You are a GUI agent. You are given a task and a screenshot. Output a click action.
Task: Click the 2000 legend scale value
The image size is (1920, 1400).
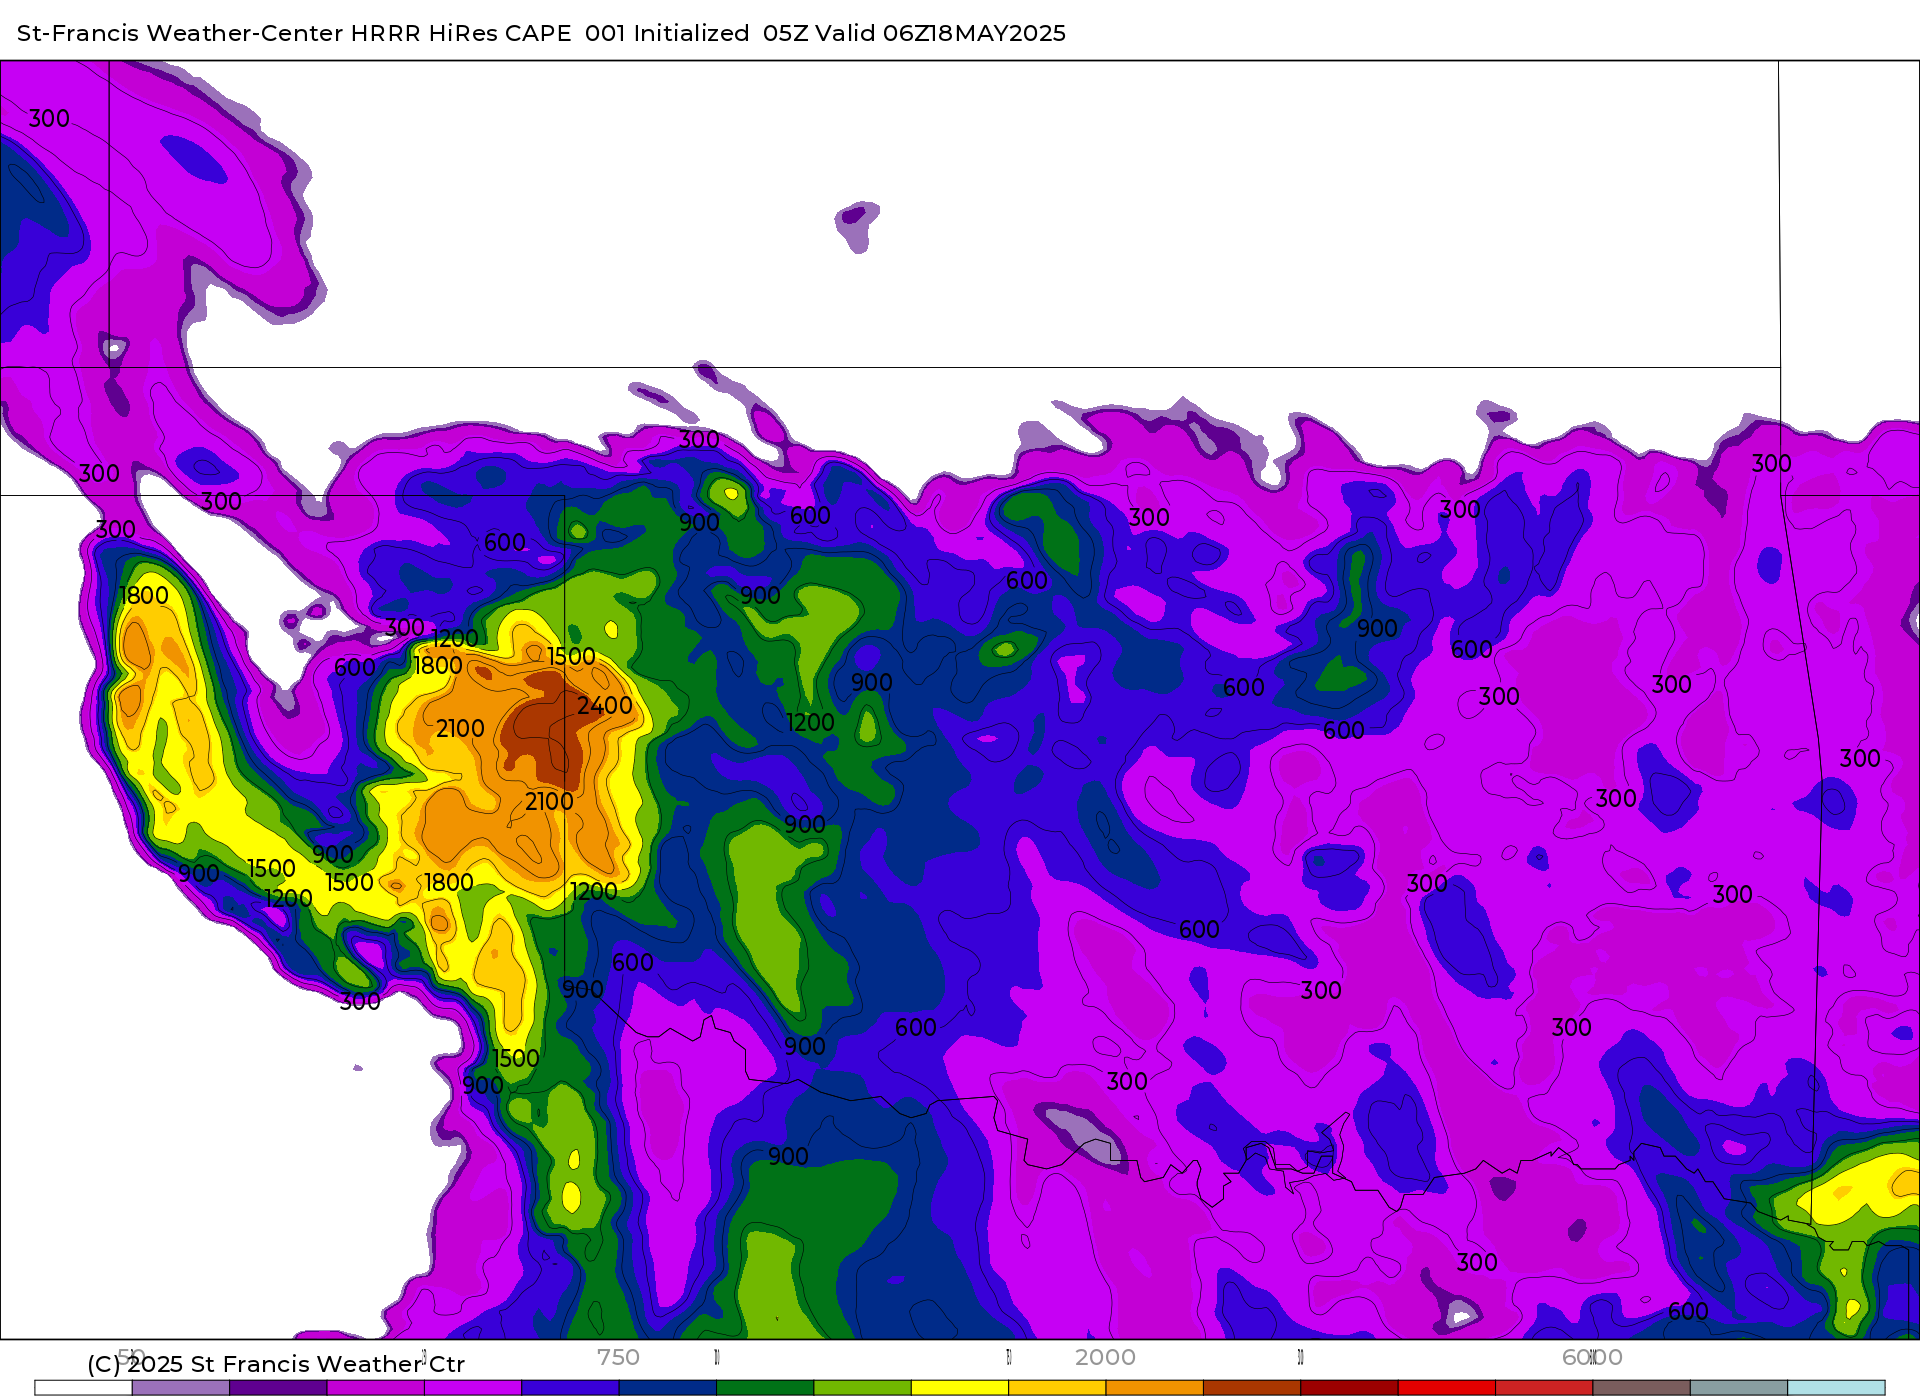(1105, 1357)
